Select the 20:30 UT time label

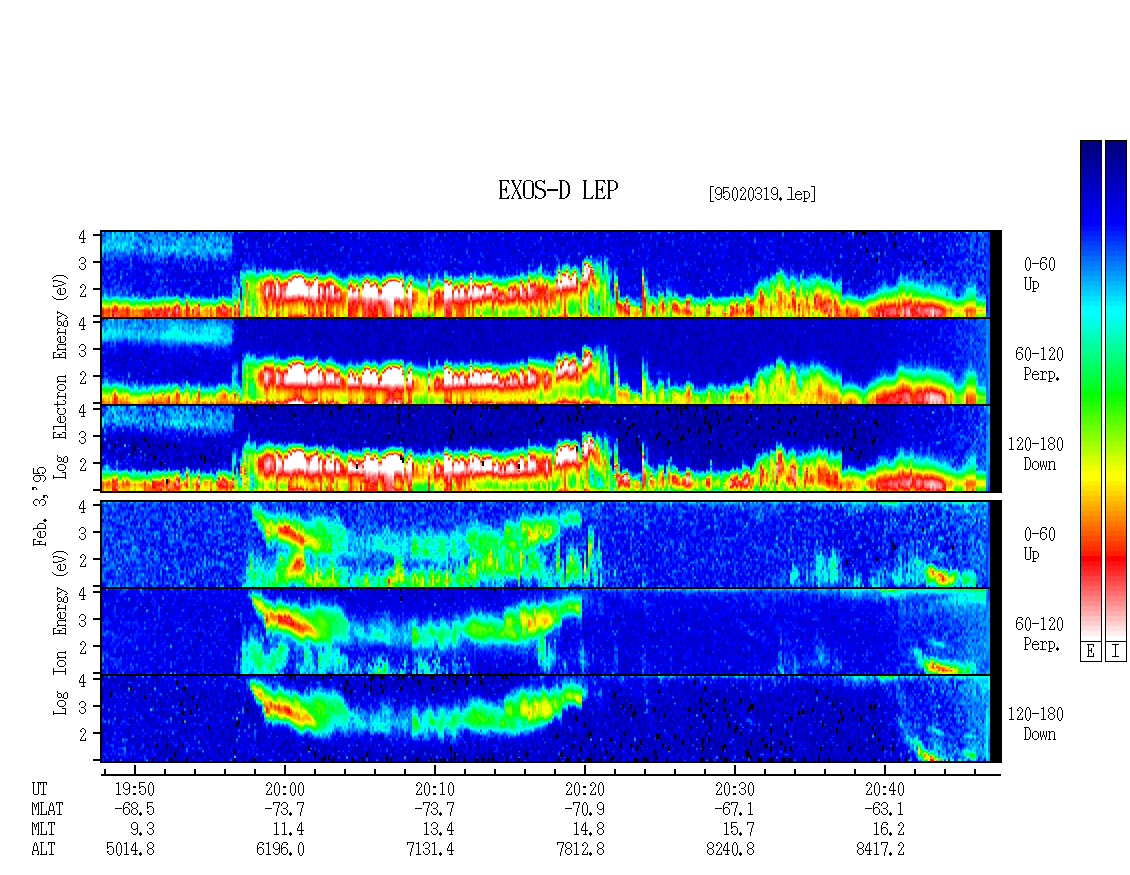pyautogui.click(x=734, y=789)
